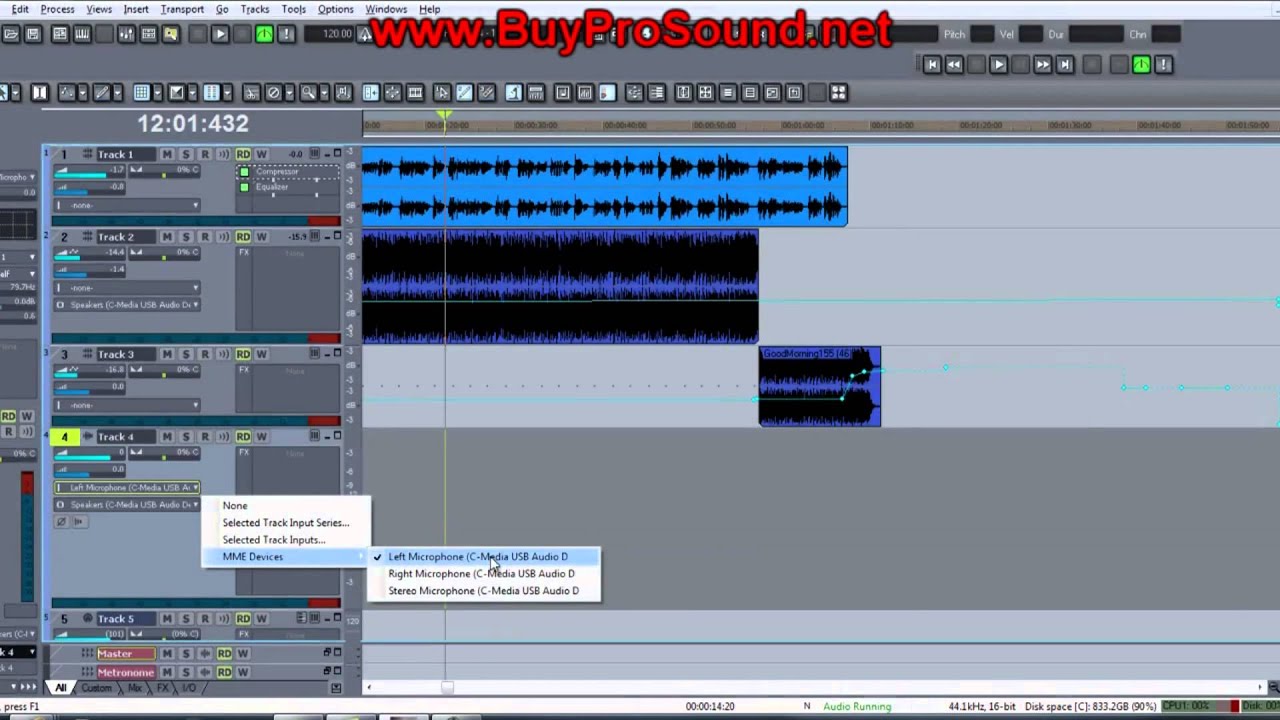The width and height of the screenshot is (1280, 720).
Task: Arm Track 3 for recording with R
Action: point(205,354)
